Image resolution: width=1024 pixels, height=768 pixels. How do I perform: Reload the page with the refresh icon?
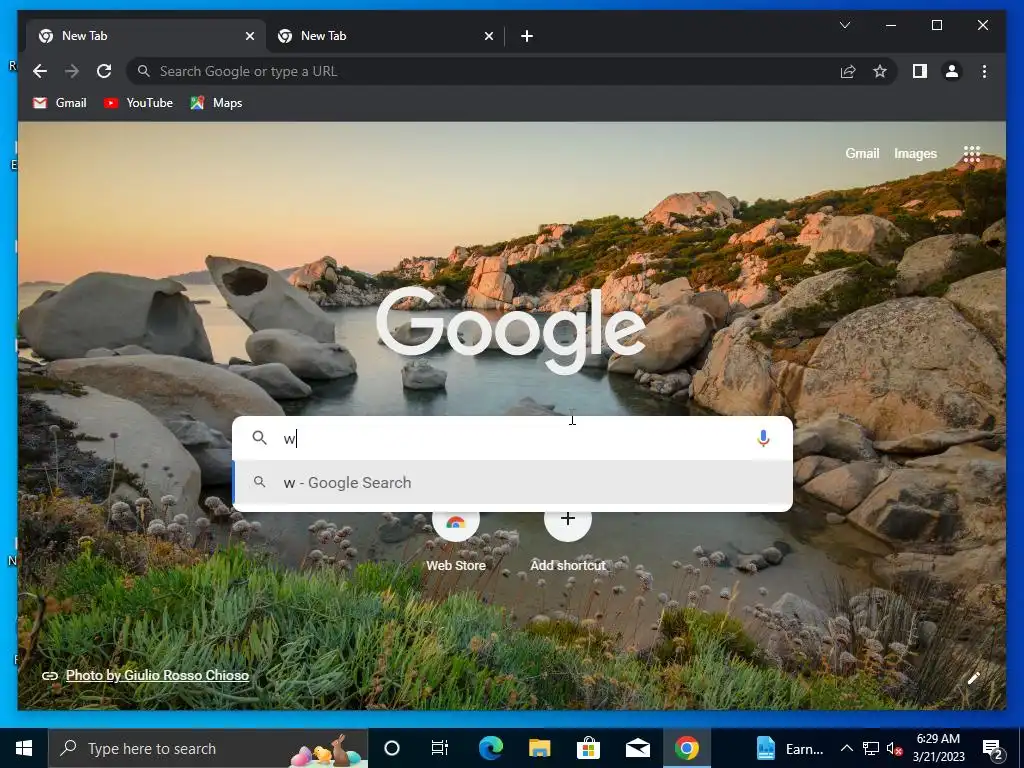(x=104, y=71)
